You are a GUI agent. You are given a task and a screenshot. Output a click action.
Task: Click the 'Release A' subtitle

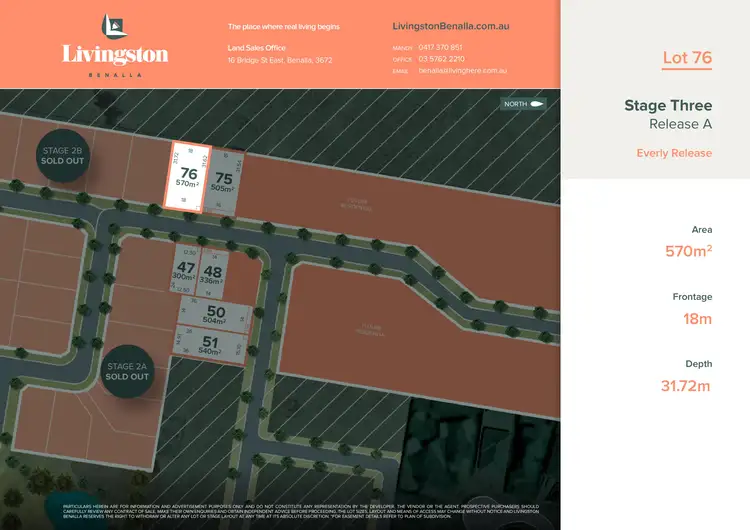pyautogui.click(x=680, y=124)
